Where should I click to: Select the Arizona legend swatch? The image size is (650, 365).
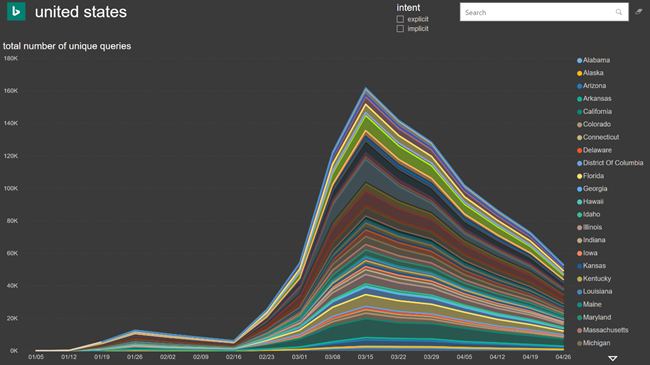tap(580, 86)
